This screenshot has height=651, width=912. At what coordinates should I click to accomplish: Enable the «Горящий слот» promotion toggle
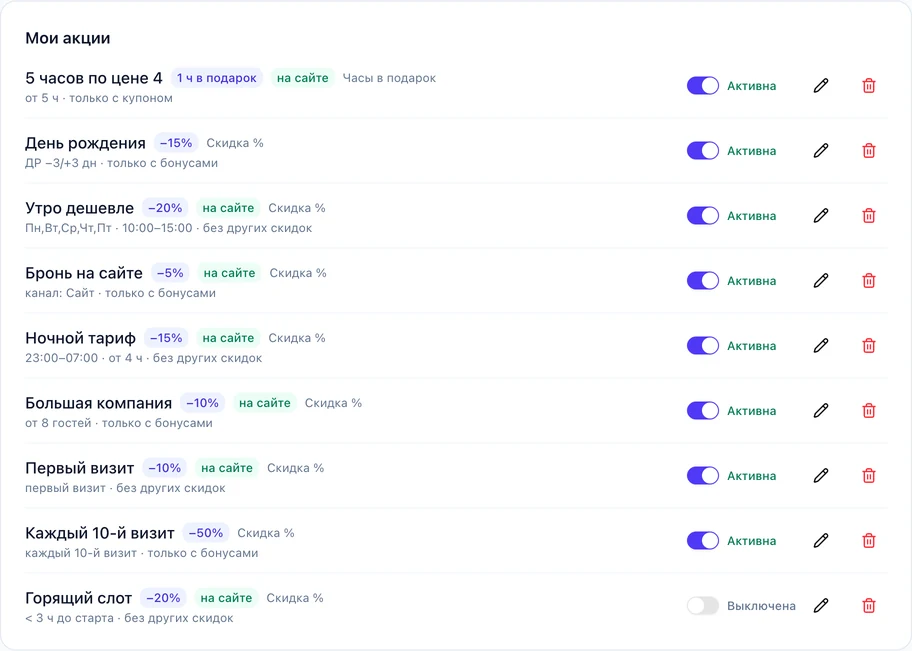(x=703, y=606)
